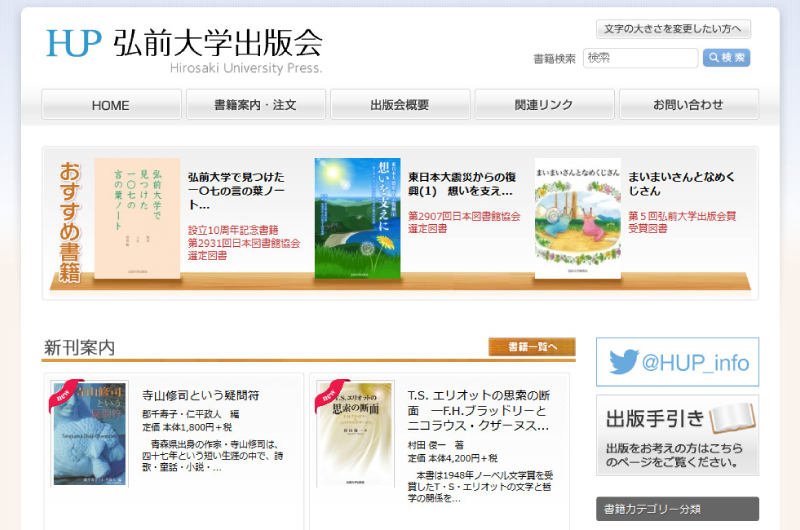The height and width of the screenshot is (530, 800).
Task: Click the 設立10周年記念書籍 red text
Action: [233, 230]
